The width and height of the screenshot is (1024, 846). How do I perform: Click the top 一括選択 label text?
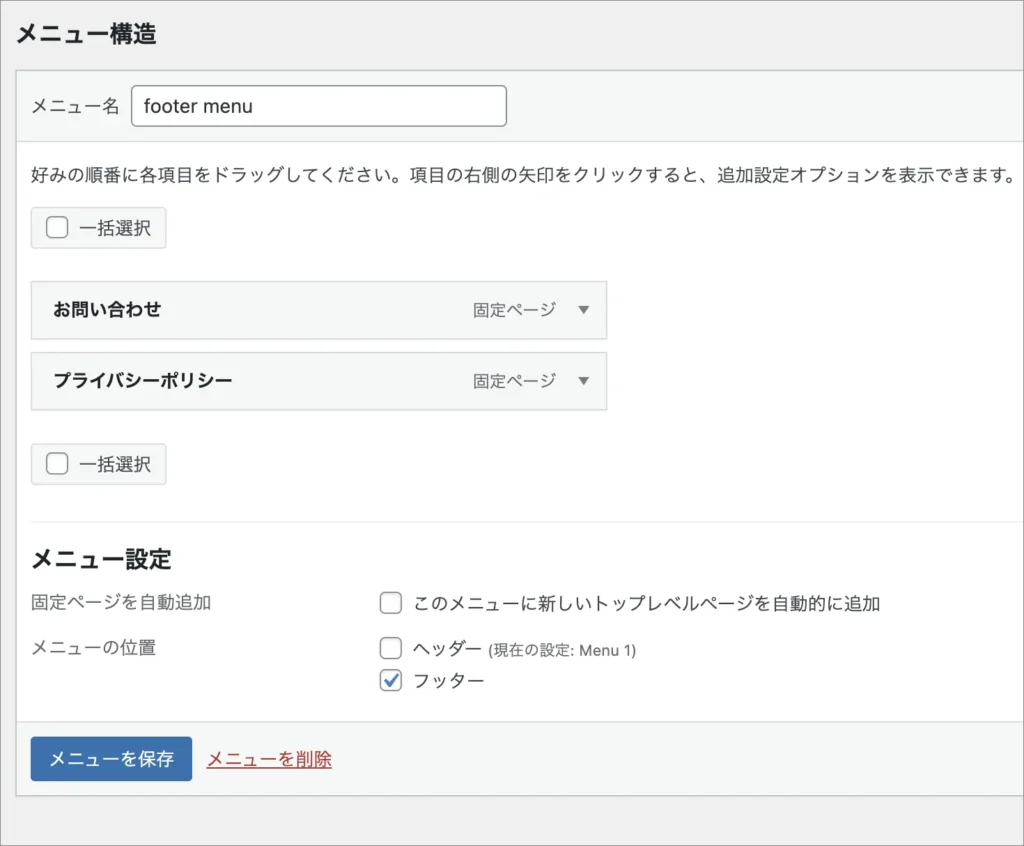click(x=115, y=228)
